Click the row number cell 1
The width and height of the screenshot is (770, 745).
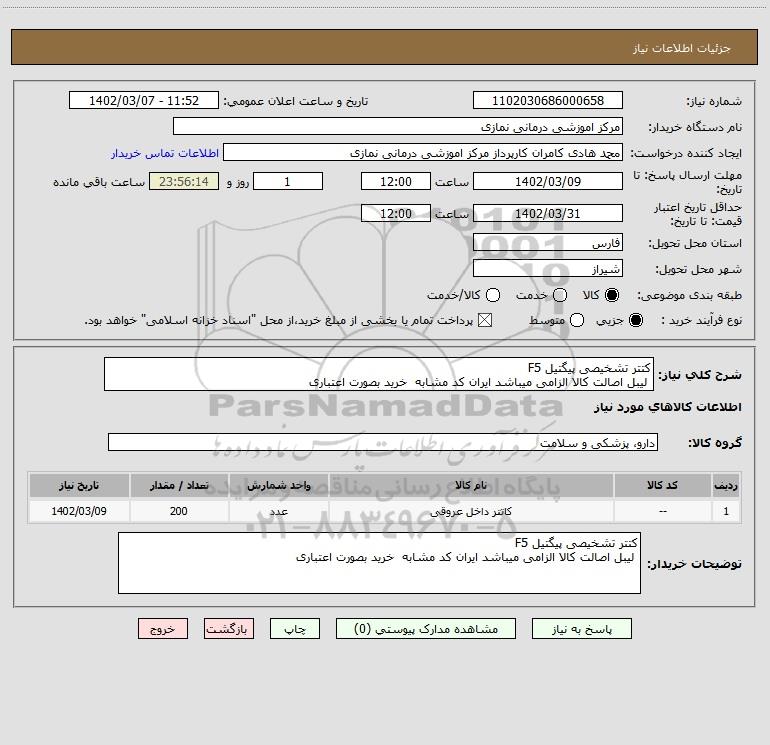tap(726, 511)
